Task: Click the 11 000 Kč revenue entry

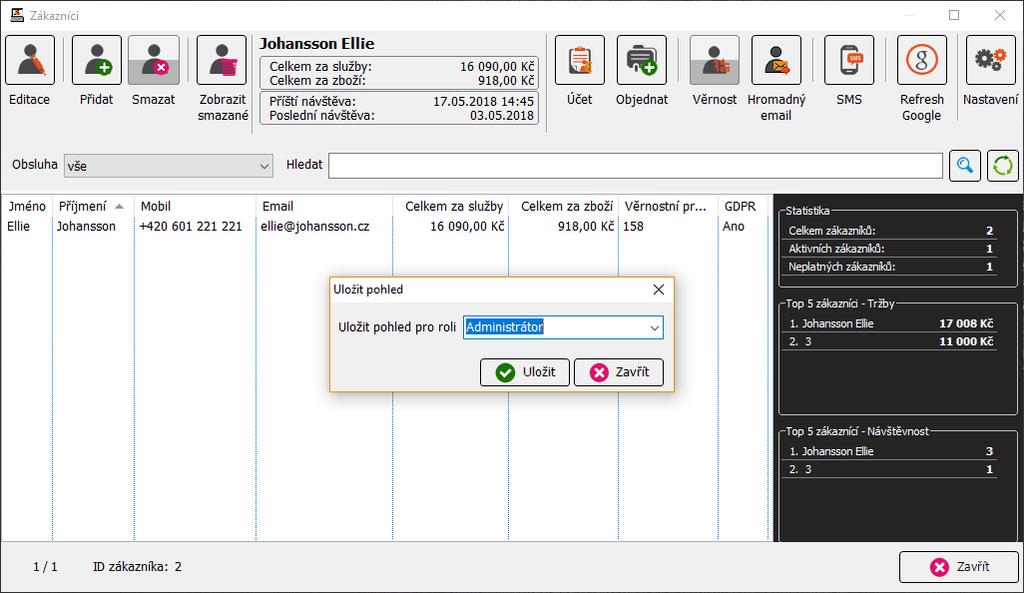Action: point(966,342)
